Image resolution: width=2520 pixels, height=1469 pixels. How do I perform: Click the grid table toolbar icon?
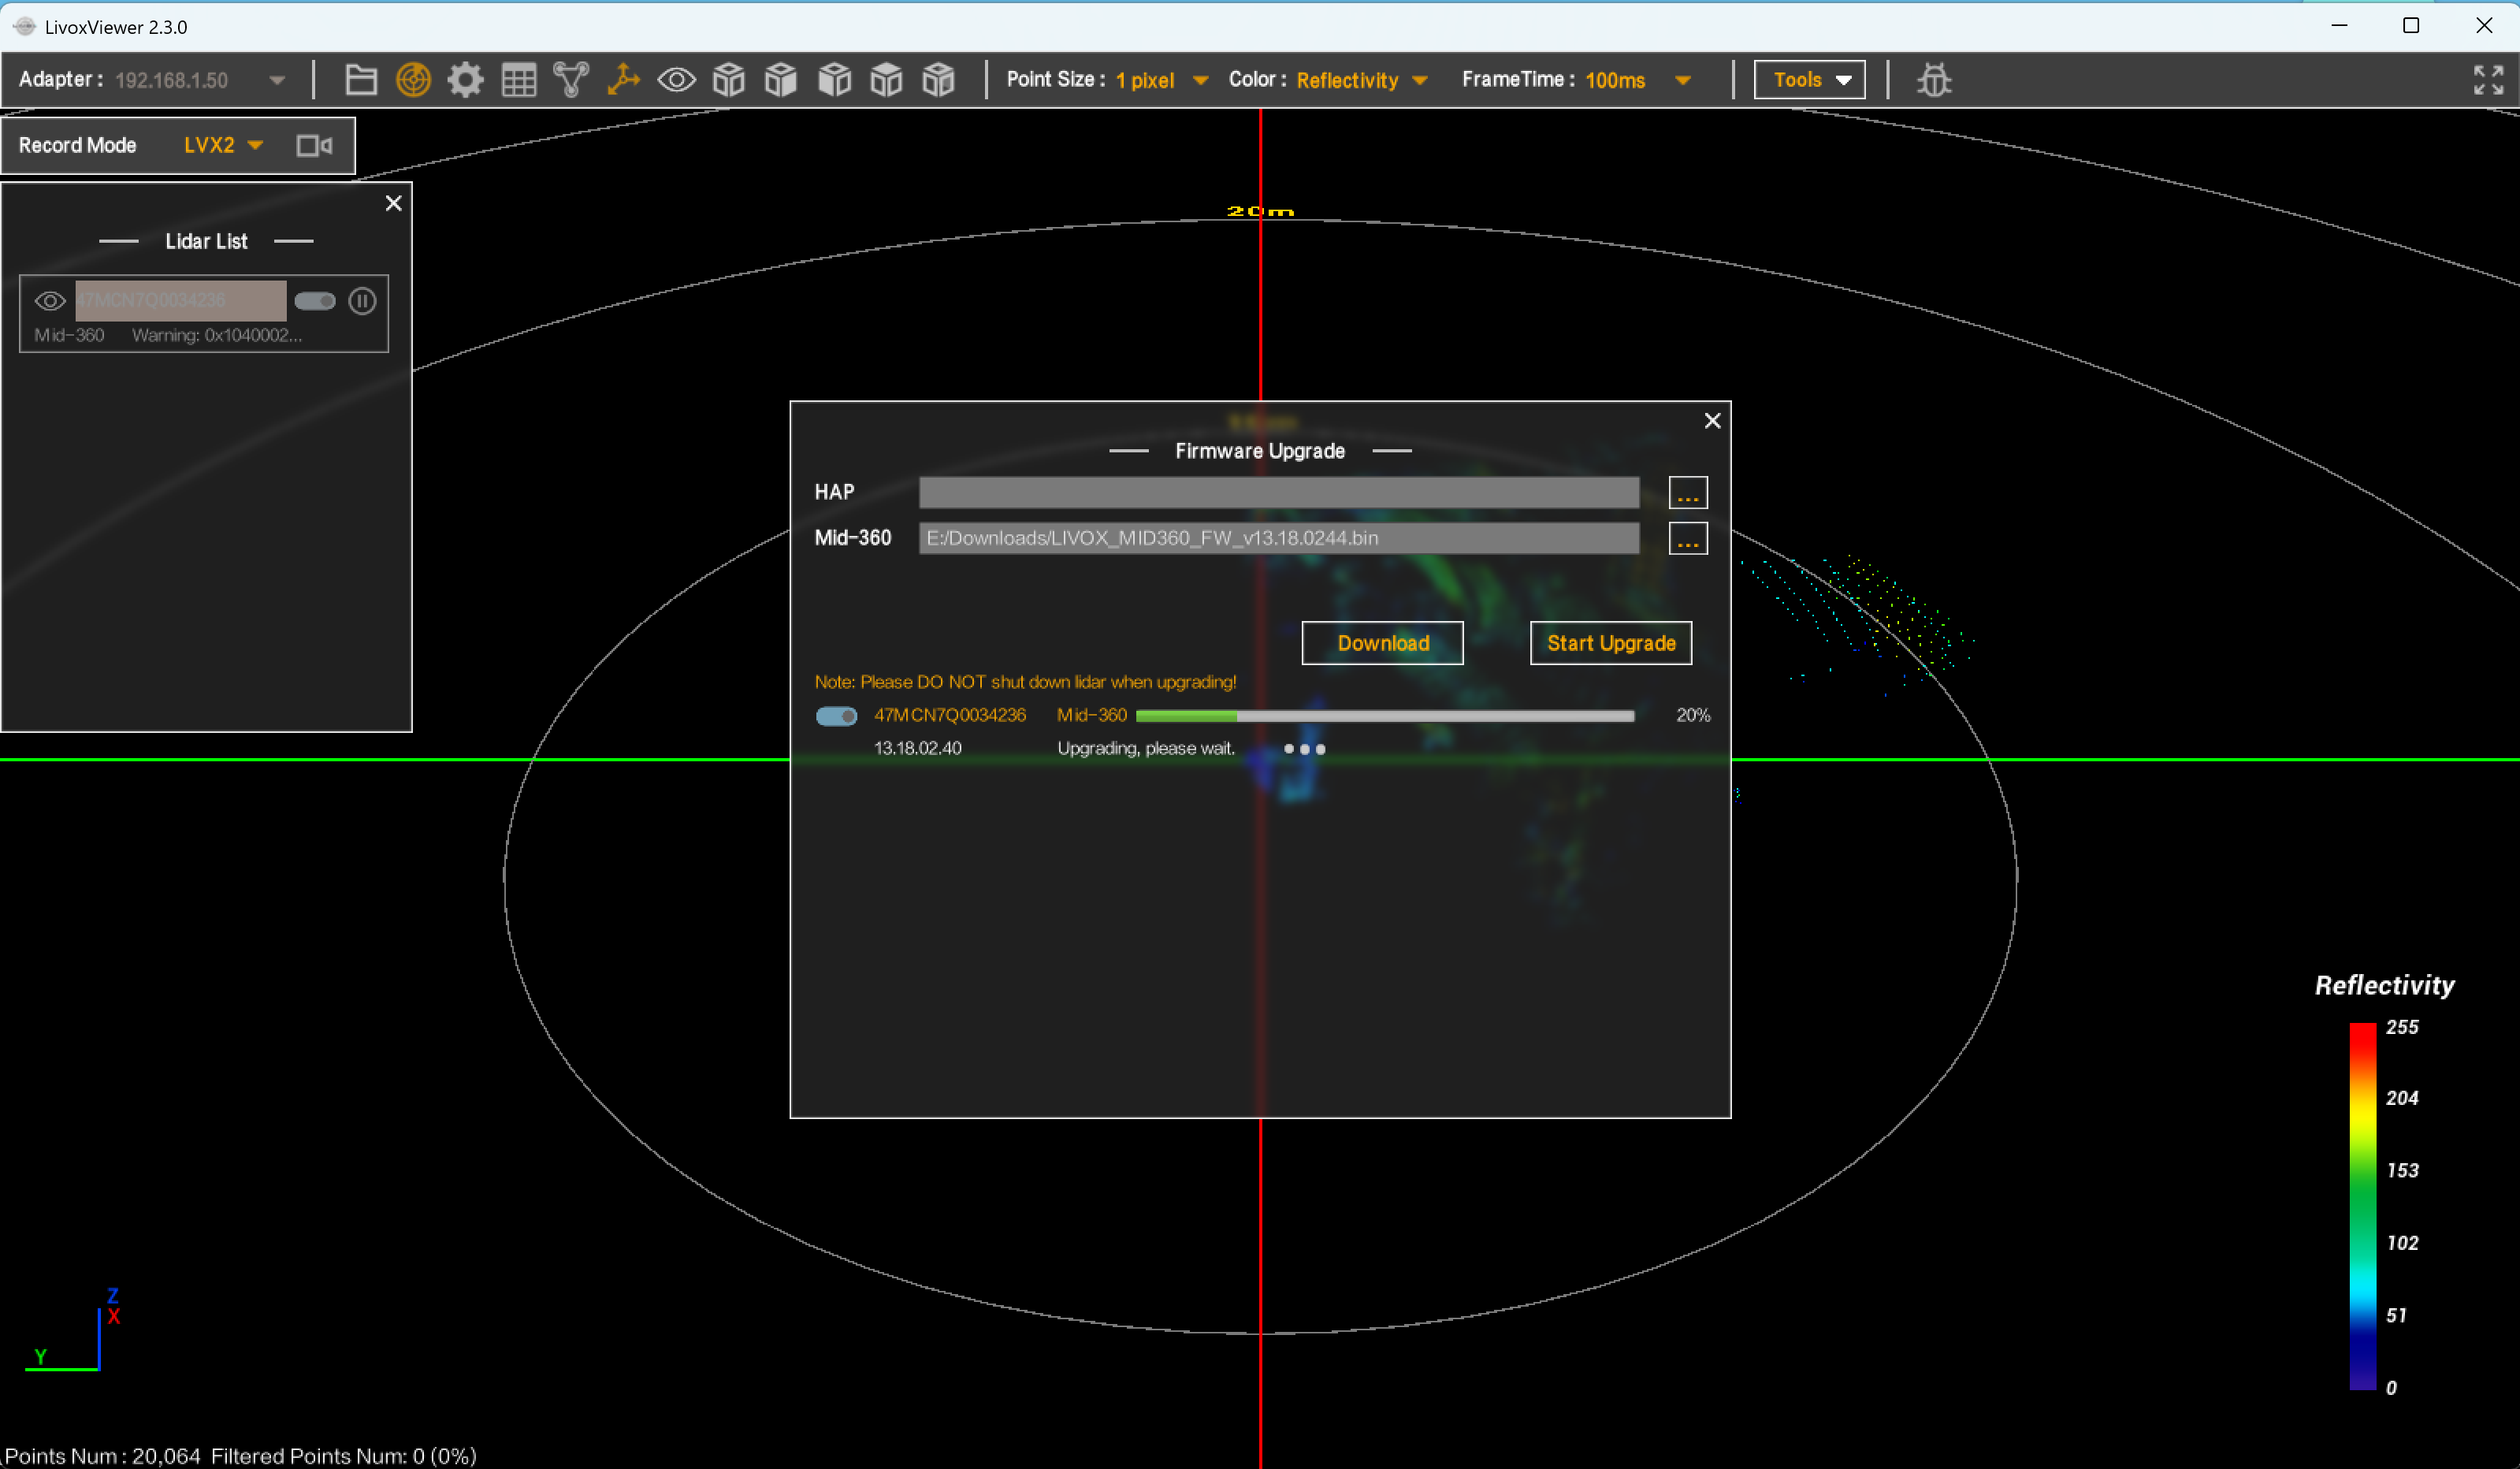518,80
